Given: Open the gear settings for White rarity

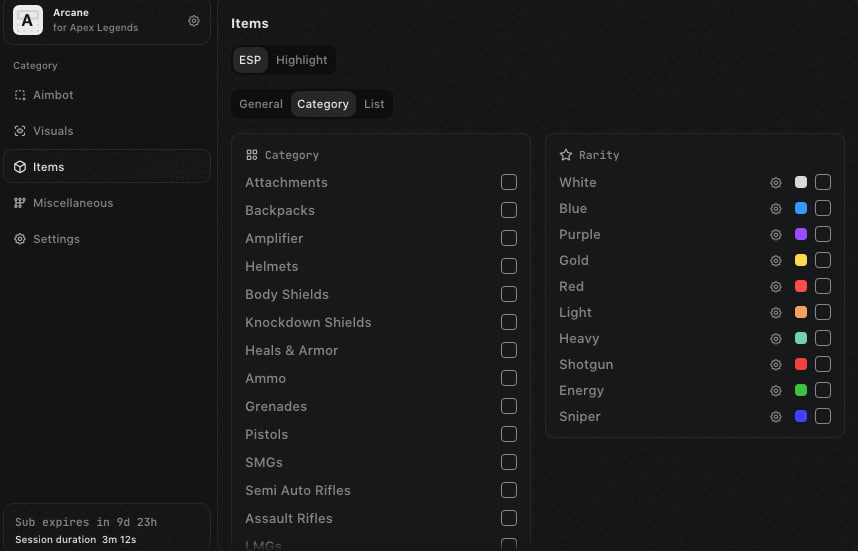Looking at the screenshot, I should (775, 183).
